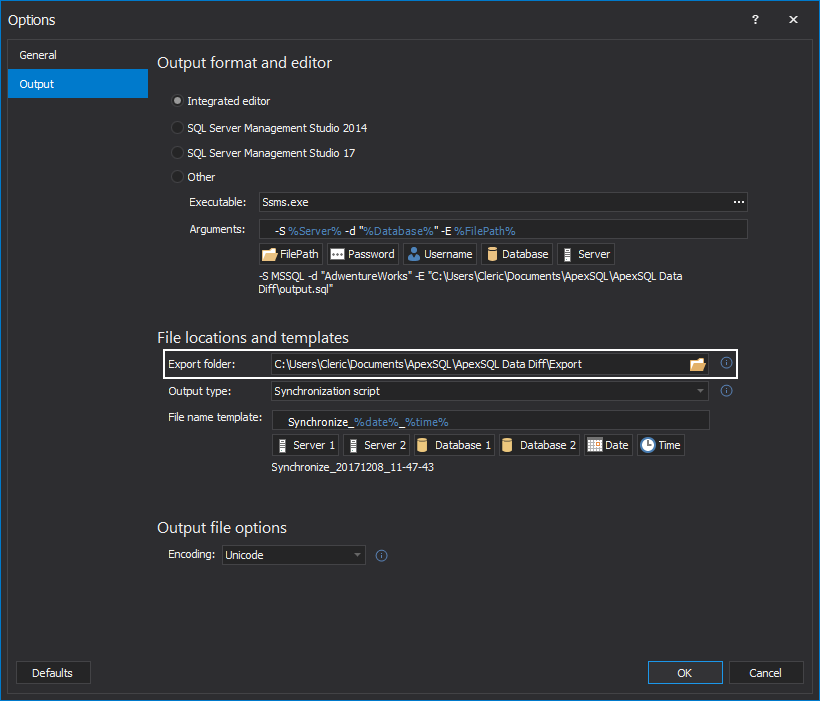This screenshot has width=820, height=701.
Task: Reset settings with Defaults button
Action: (x=53, y=673)
